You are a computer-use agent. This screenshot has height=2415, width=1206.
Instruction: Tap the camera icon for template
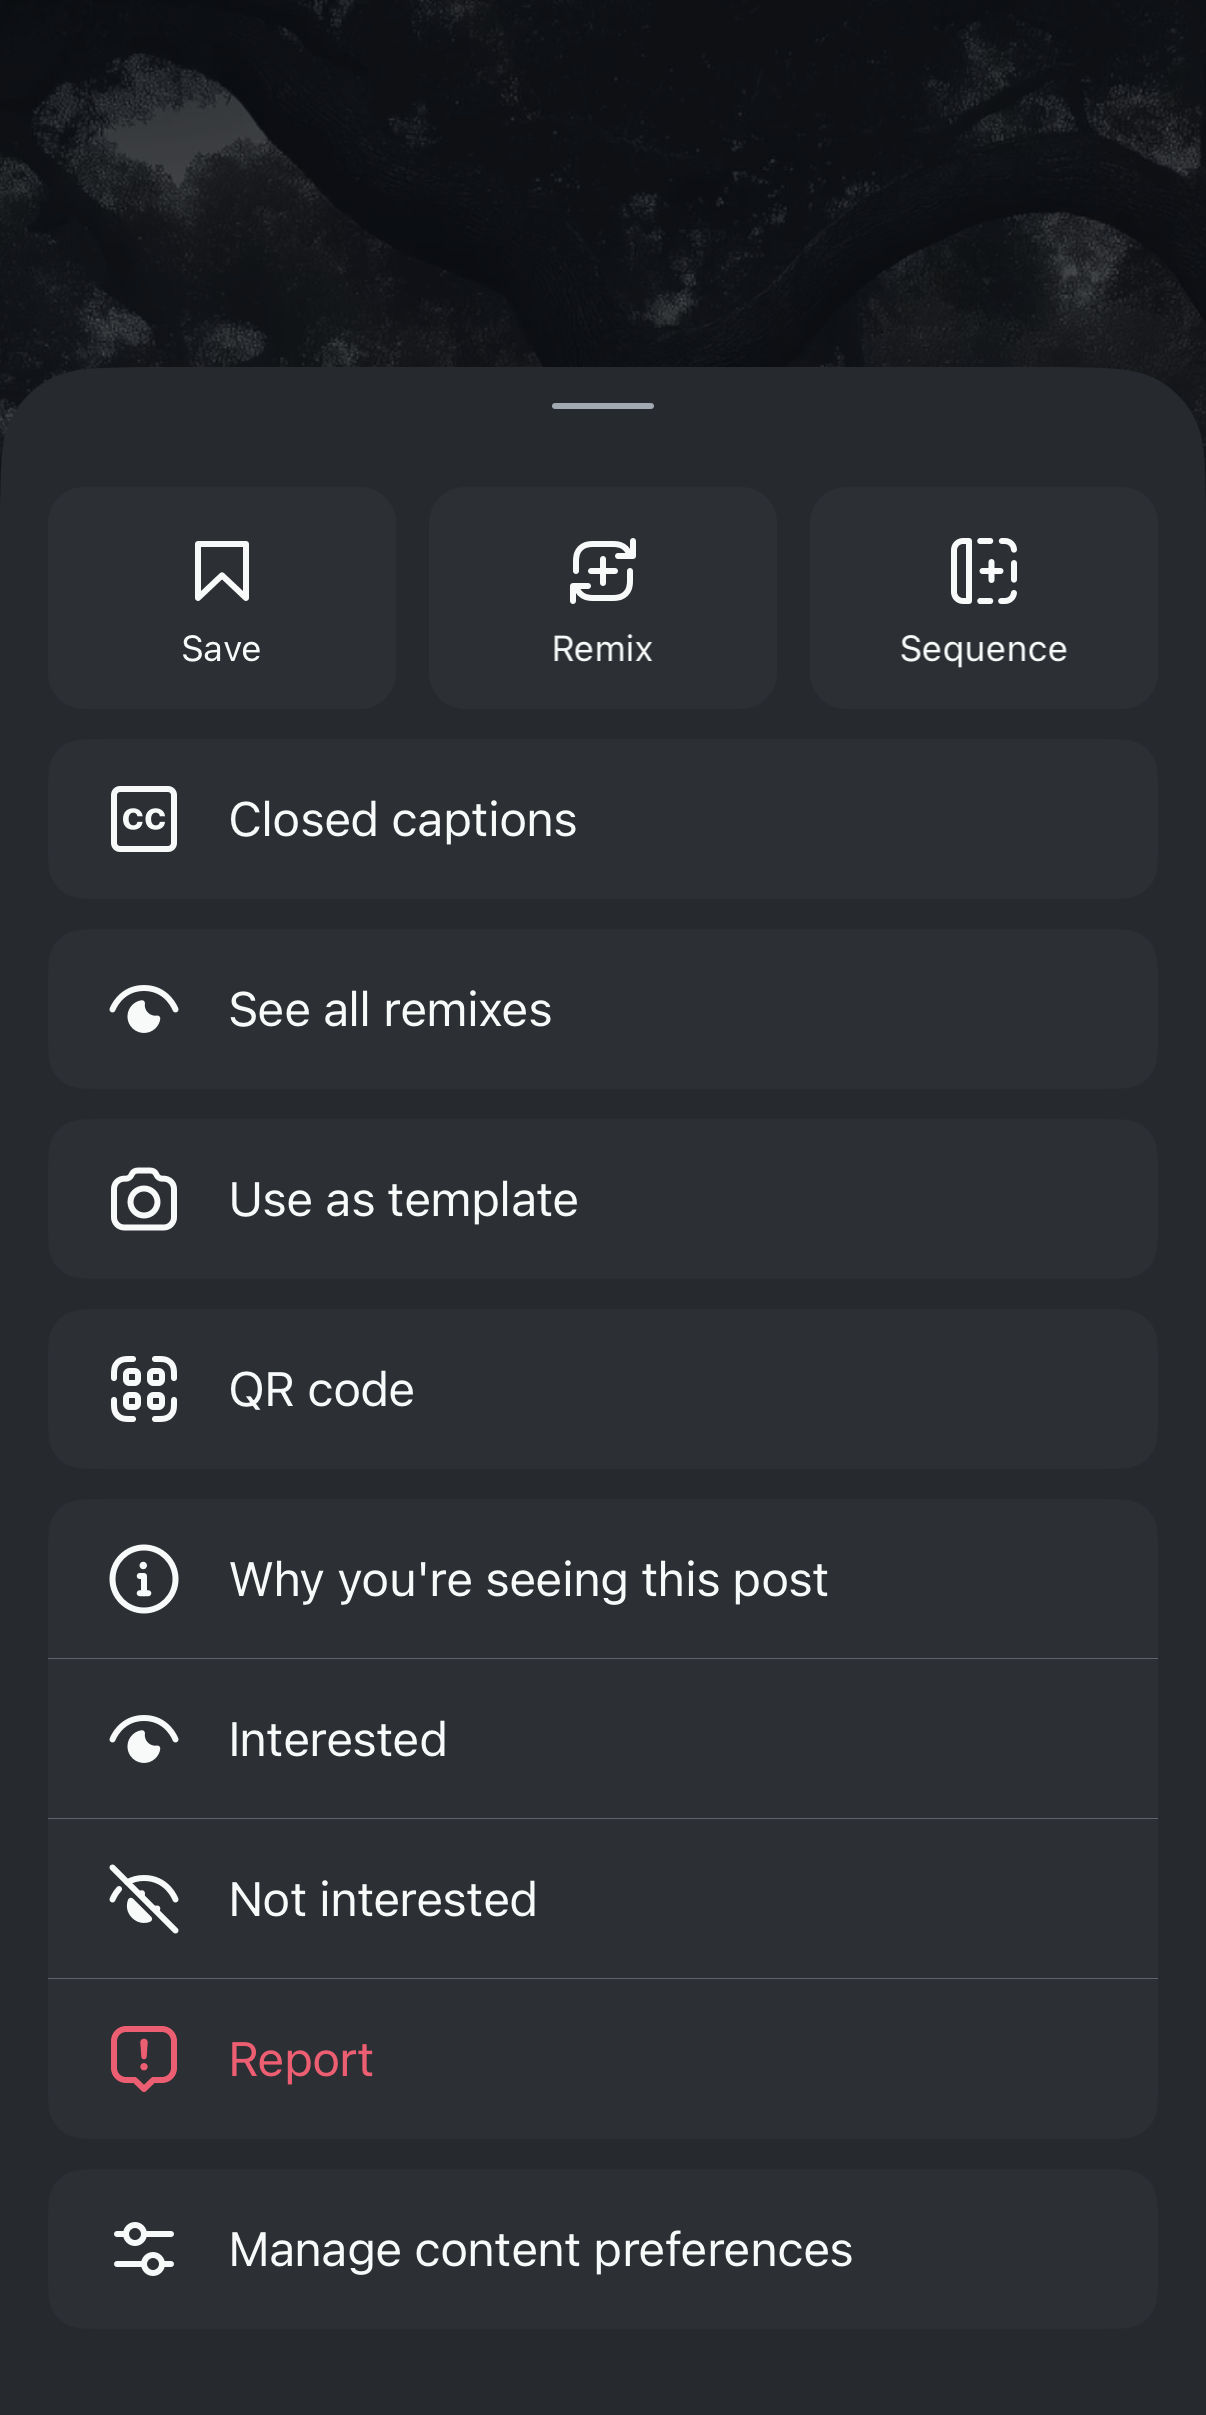coord(144,1199)
